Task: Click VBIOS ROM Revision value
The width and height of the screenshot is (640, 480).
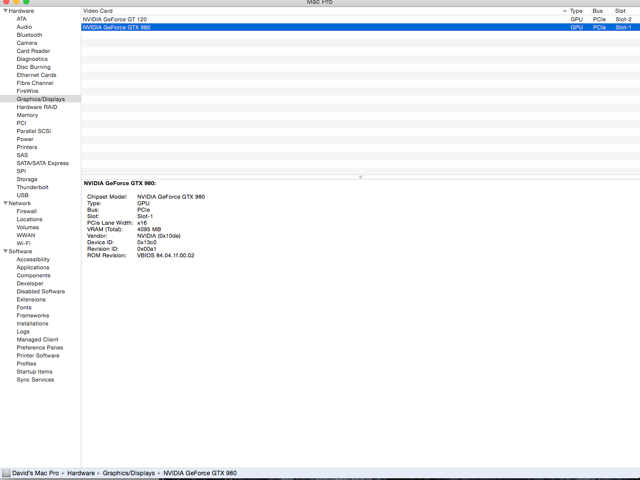Action: pos(165,256)
